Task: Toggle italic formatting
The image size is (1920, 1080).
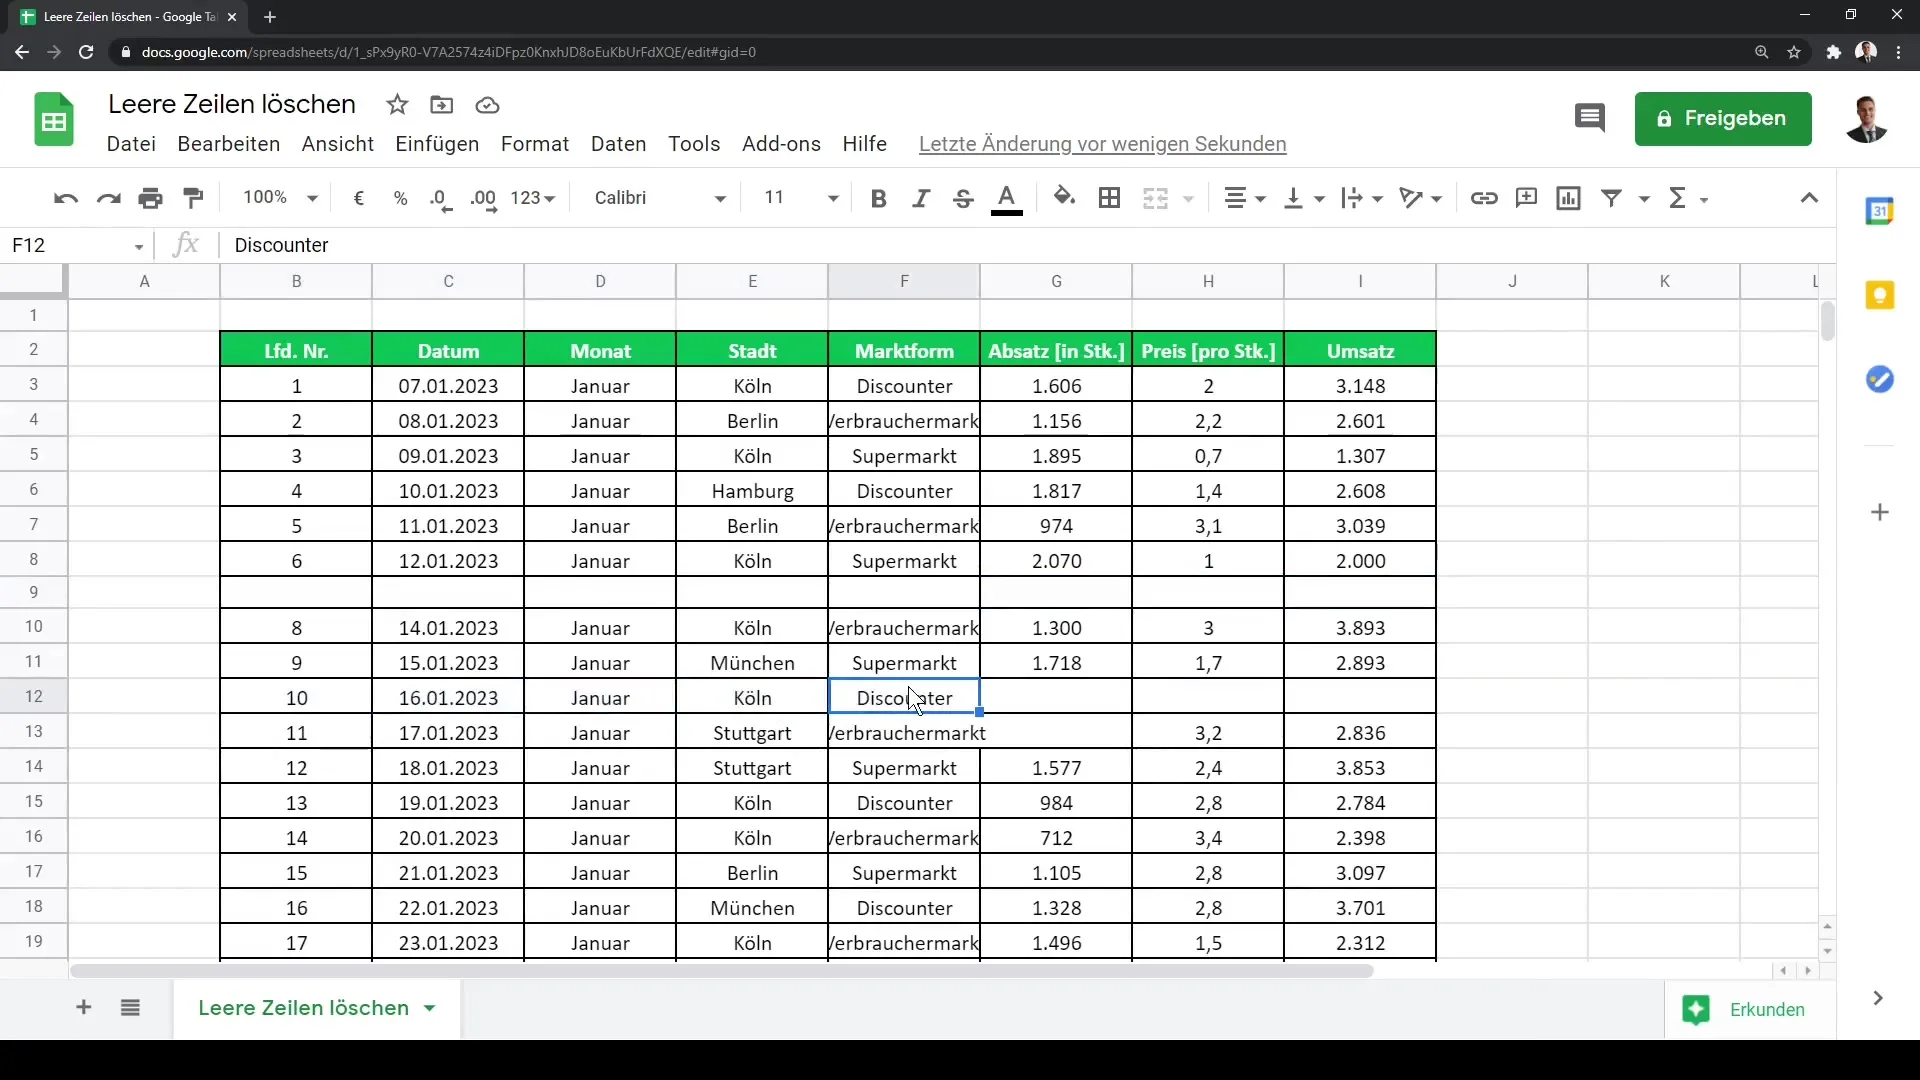Action: (x=921, y=198)
